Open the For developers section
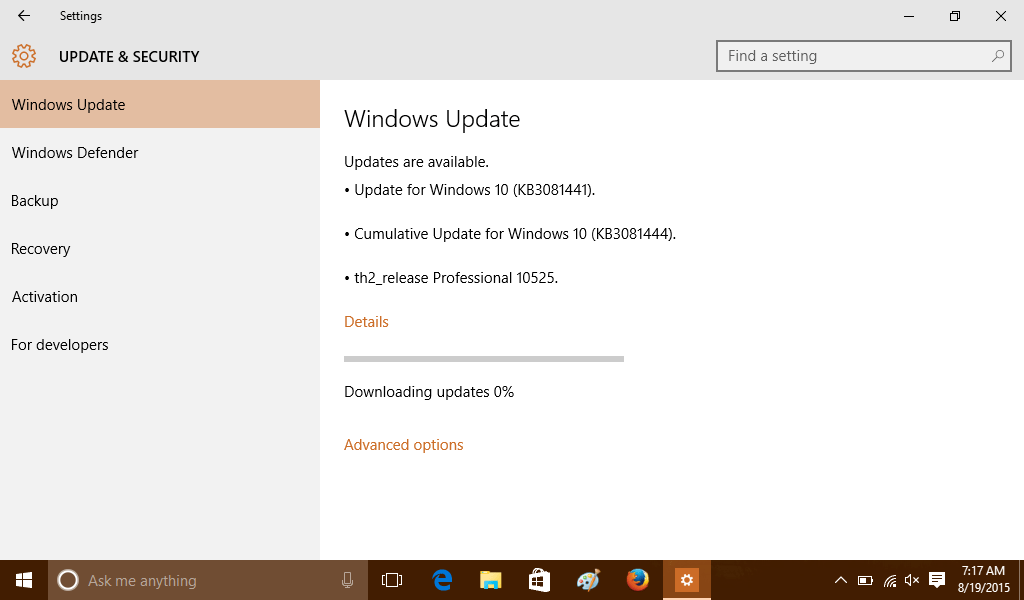This screenshot has width=1024, height=600. [x=160, y=345]
